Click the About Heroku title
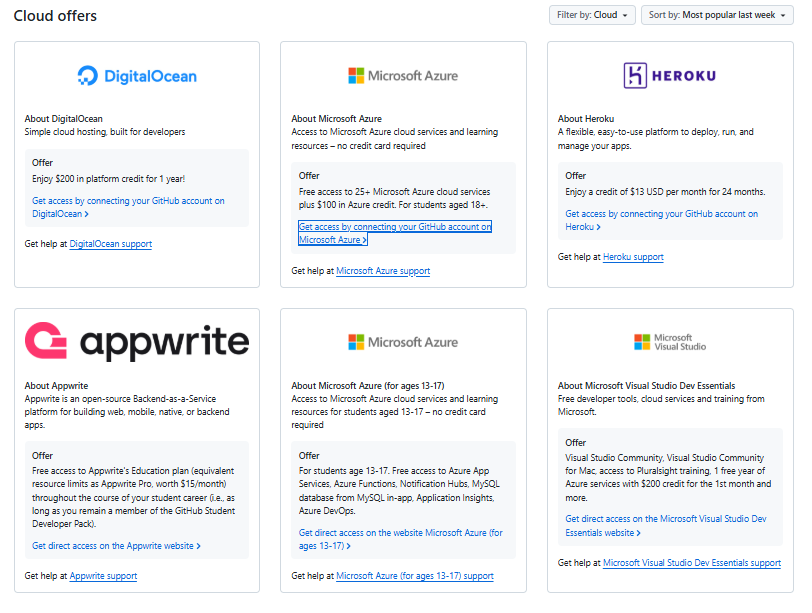The width and height of the screenshot is (812, 613). coord(586,119)
